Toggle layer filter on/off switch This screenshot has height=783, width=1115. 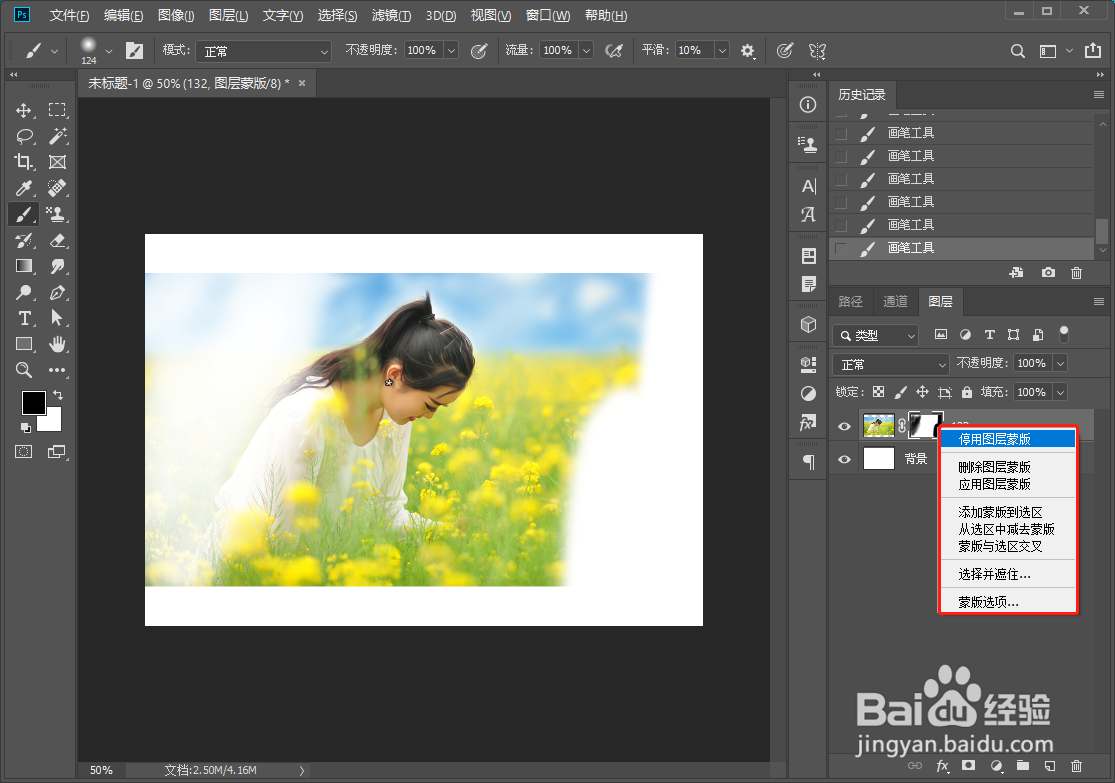tap(1064, 334)
